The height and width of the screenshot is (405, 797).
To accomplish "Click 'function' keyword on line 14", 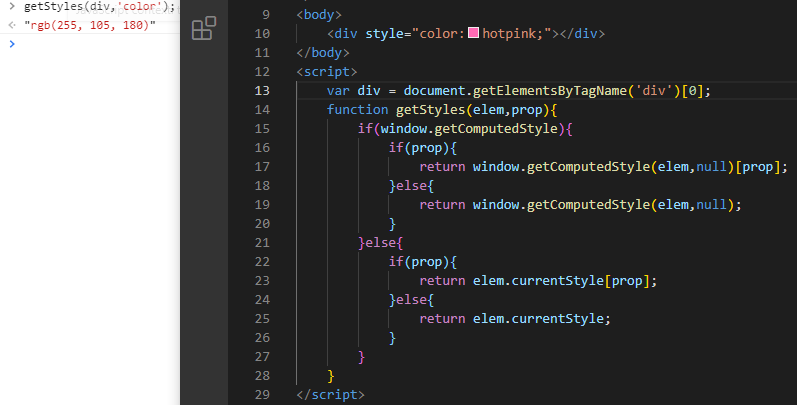I will (x=357, y=110).
